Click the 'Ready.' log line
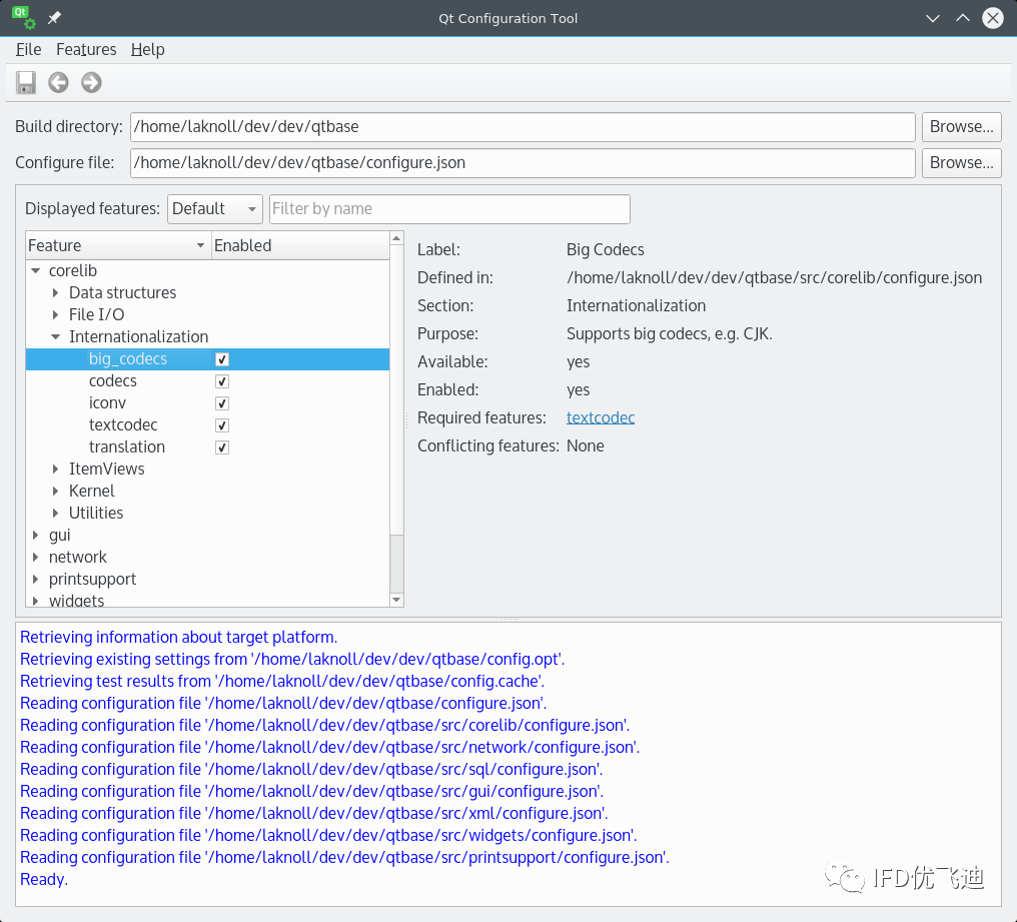 (x=43, y=880)
